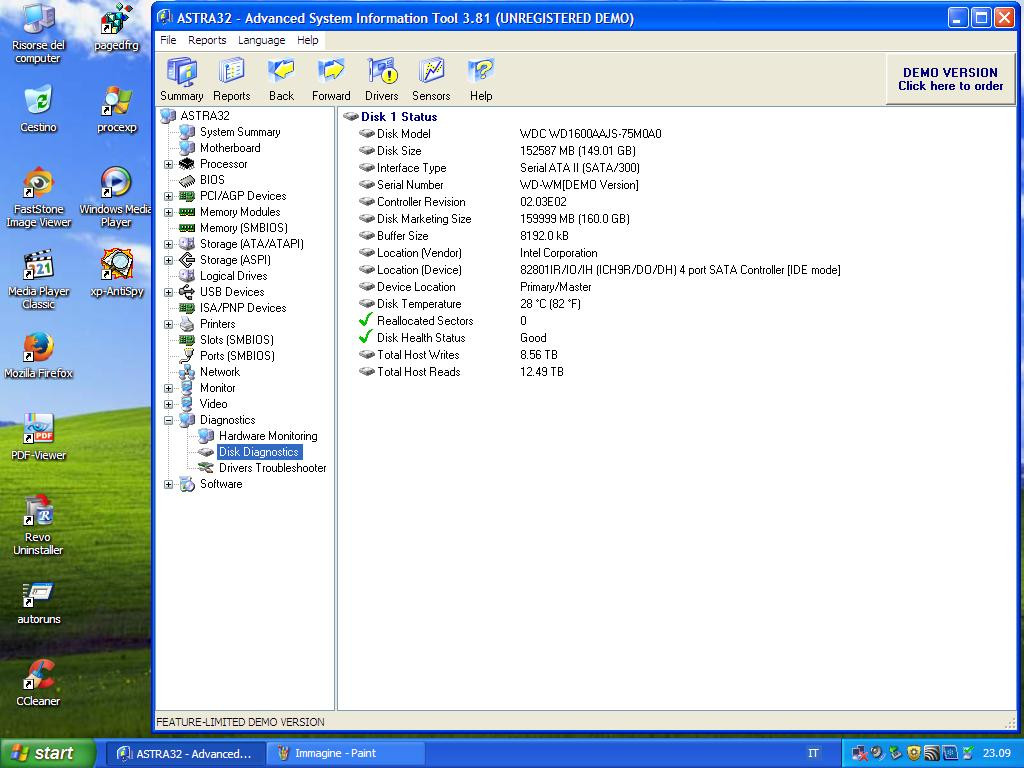The width and height of the screenshot is (1024, 768).
Task: Click the Windows start button
Action: coord(48,753)
